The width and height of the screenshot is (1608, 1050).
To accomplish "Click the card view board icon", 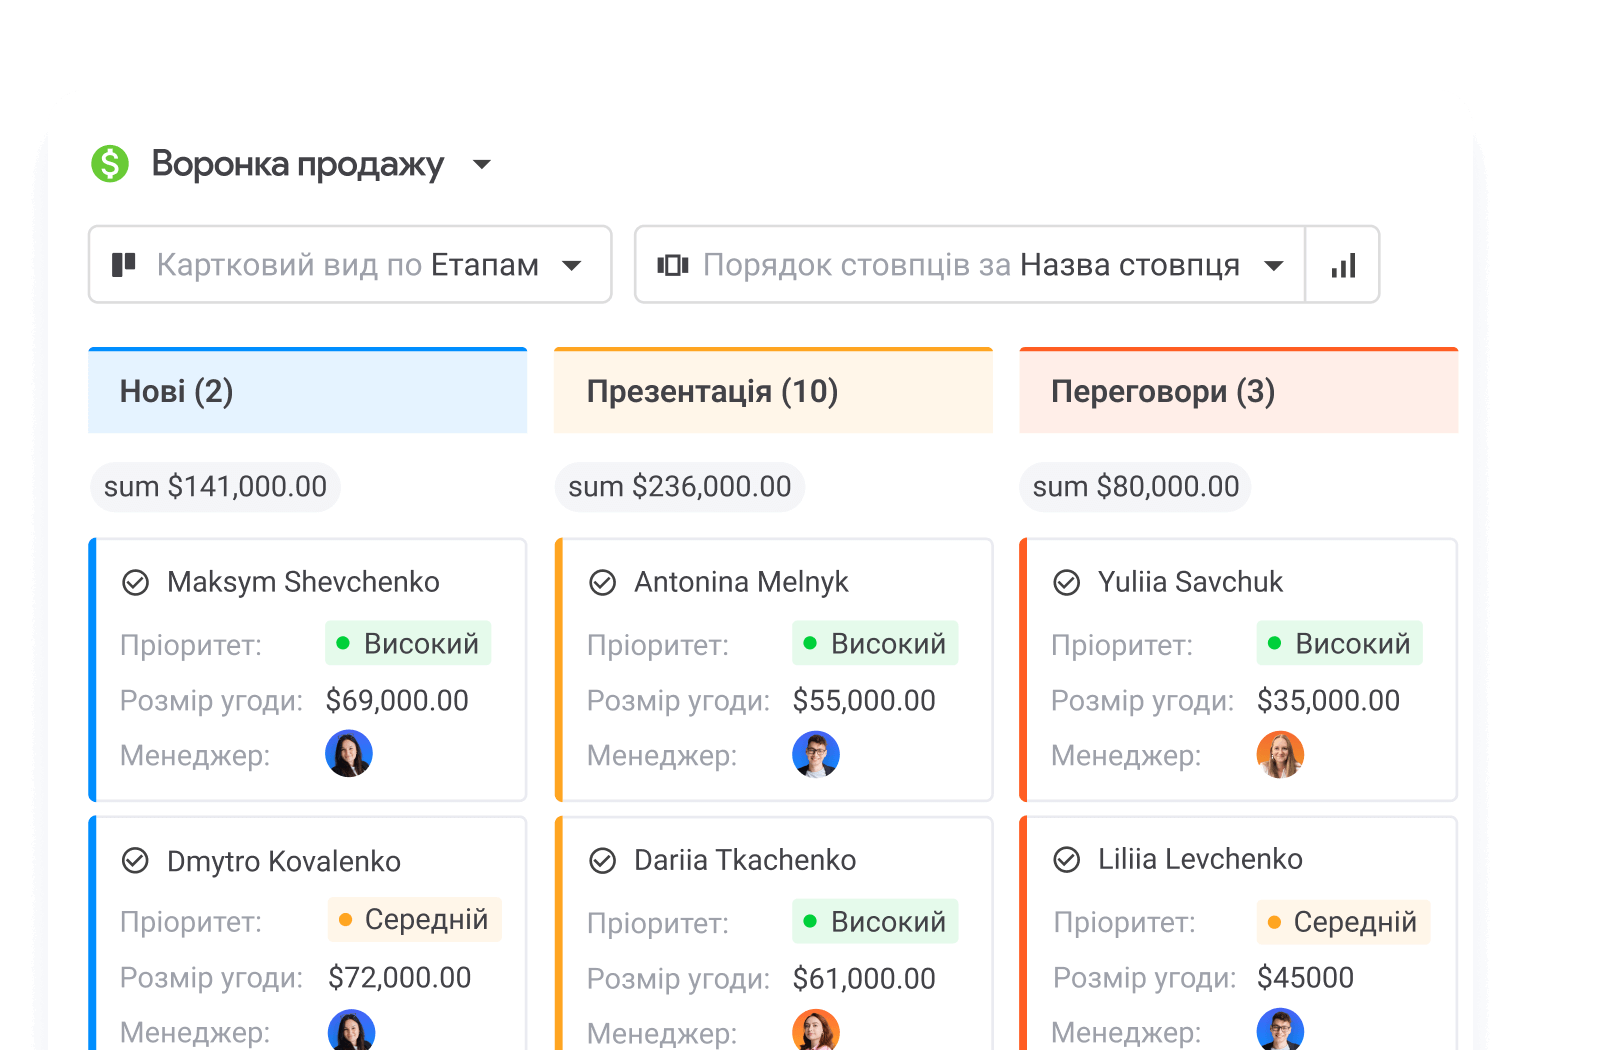I will point(124,265).
